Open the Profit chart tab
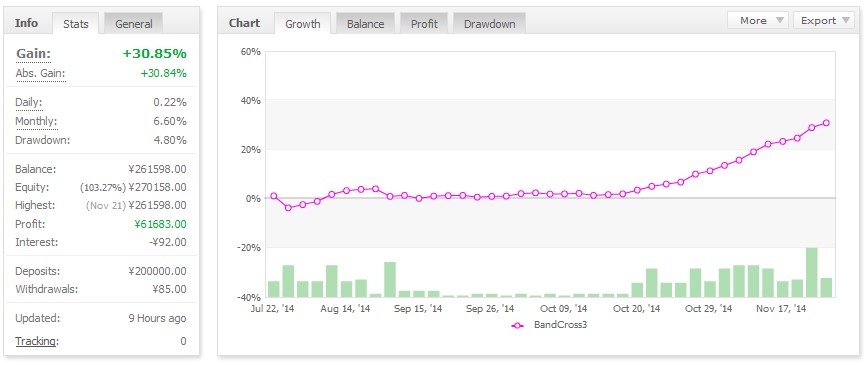867x365 pixels. tap(424, 24)
